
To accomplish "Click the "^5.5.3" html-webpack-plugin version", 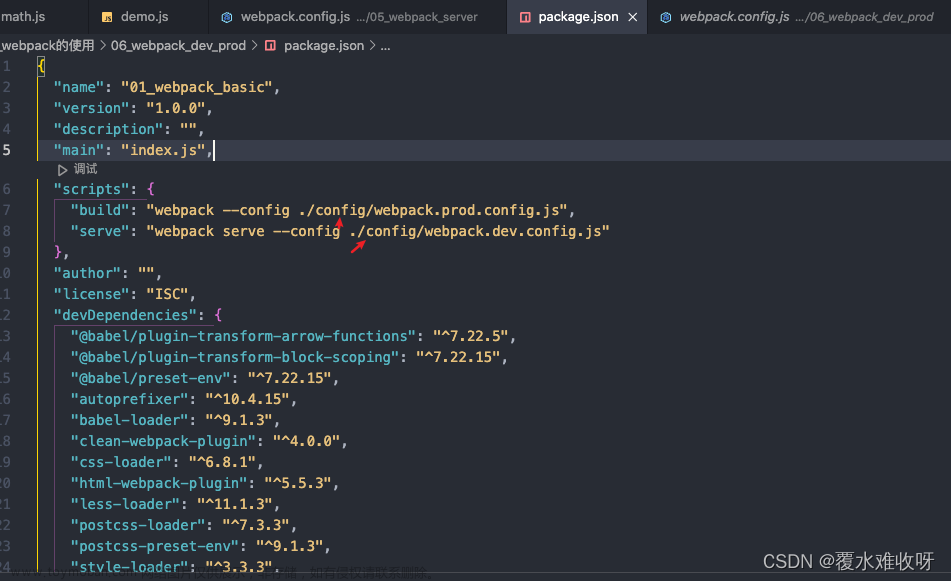I will pyautogui.click(x=298, y=483).
